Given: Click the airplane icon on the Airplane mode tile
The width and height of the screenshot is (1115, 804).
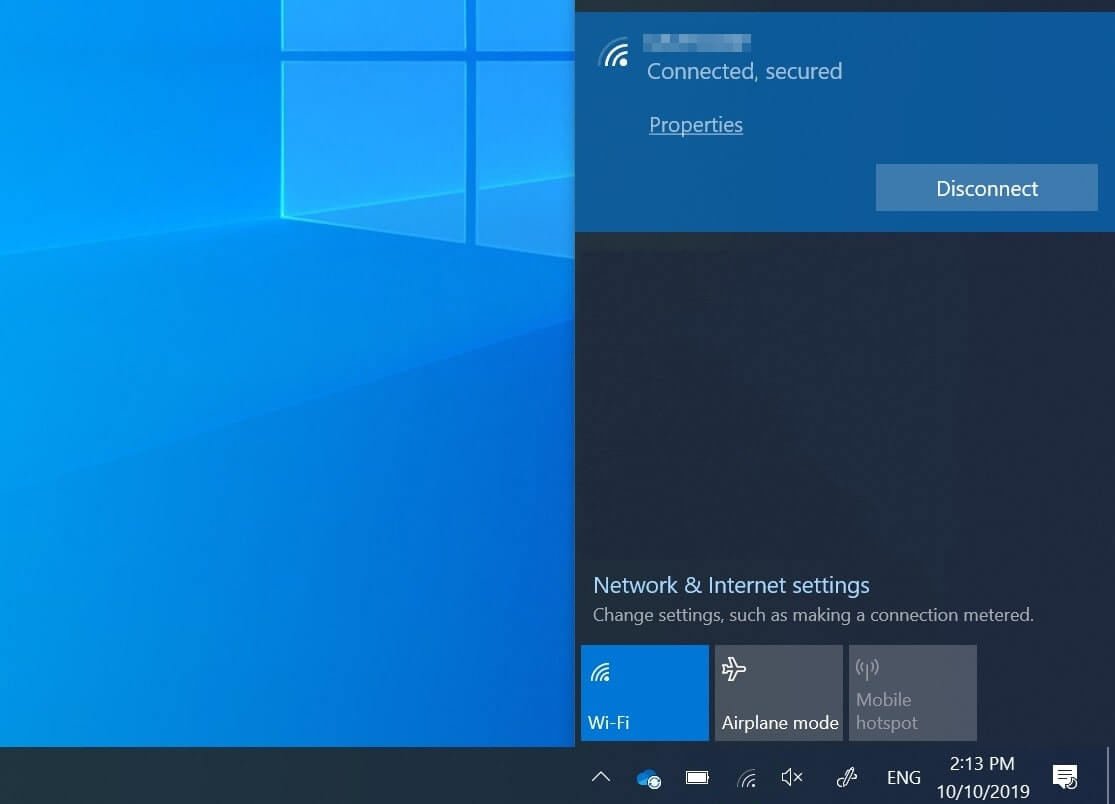Looking at the screenshot, I should (735, 669).
